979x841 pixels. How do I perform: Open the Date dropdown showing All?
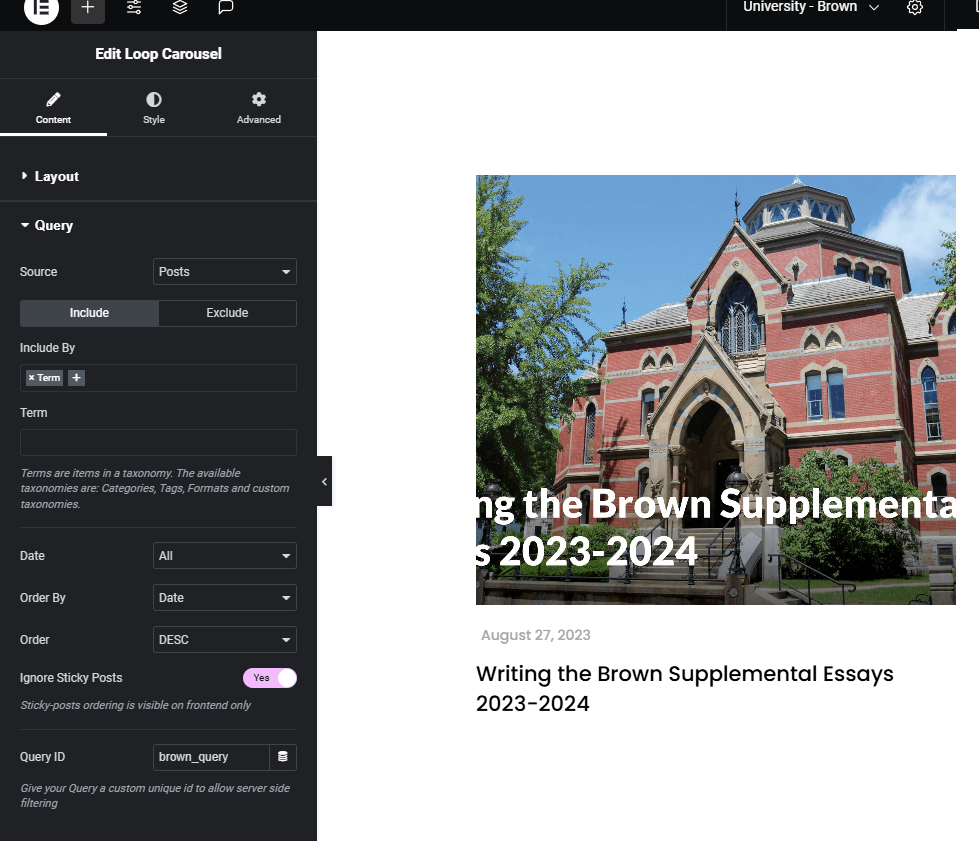[225, 556]
